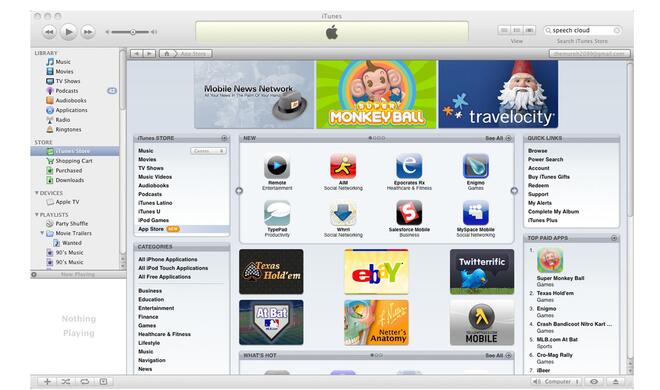660x390 pixels.
Task: Show previous page of New apps
Action: pyautogui.click(x=239, y=191)
